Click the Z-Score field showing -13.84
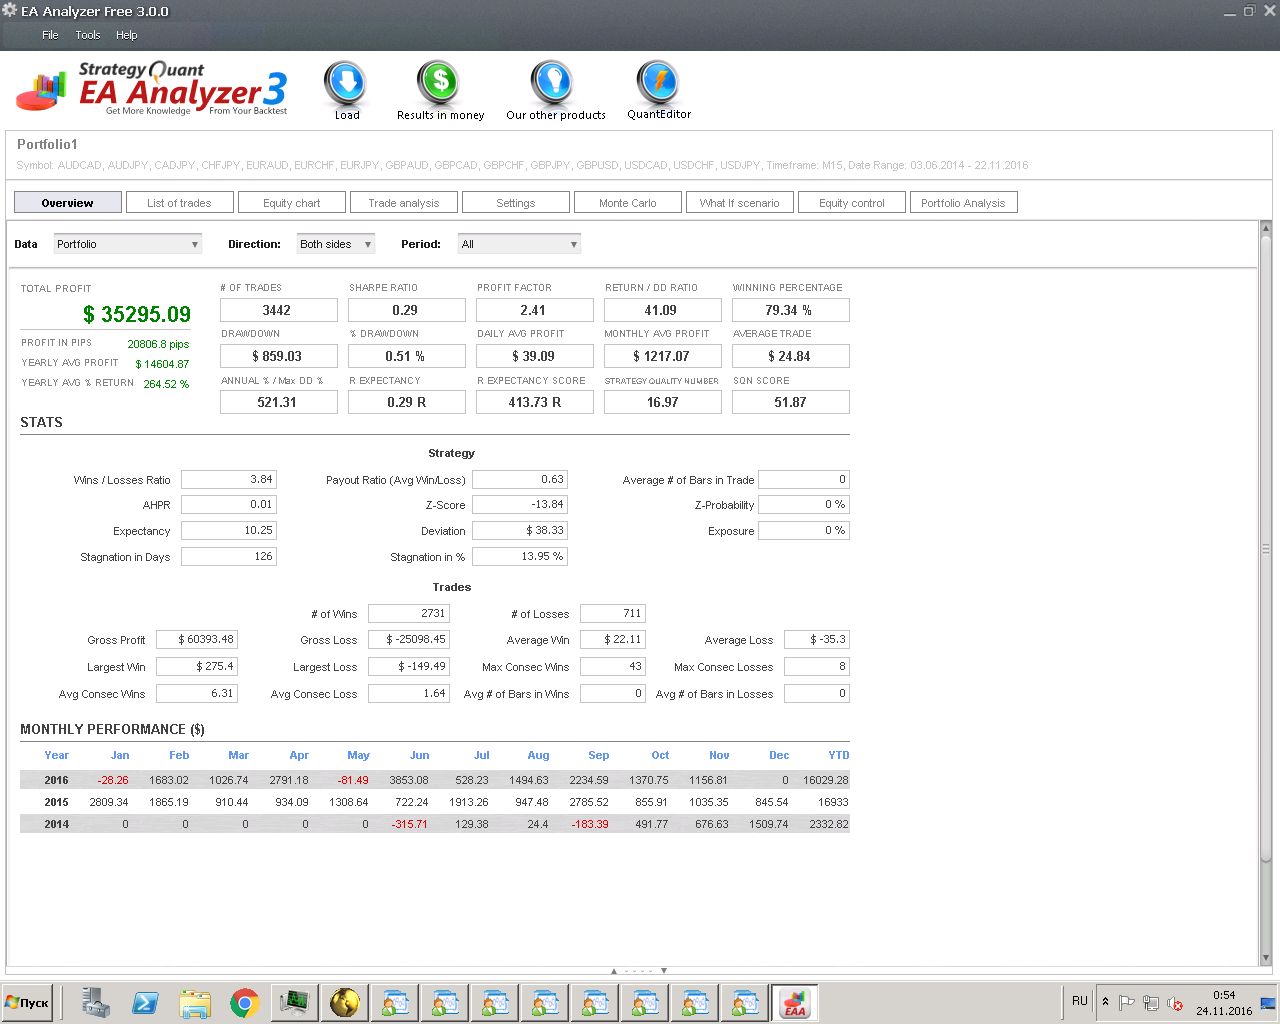The image size is (1280, 1024). pos(520,505)
